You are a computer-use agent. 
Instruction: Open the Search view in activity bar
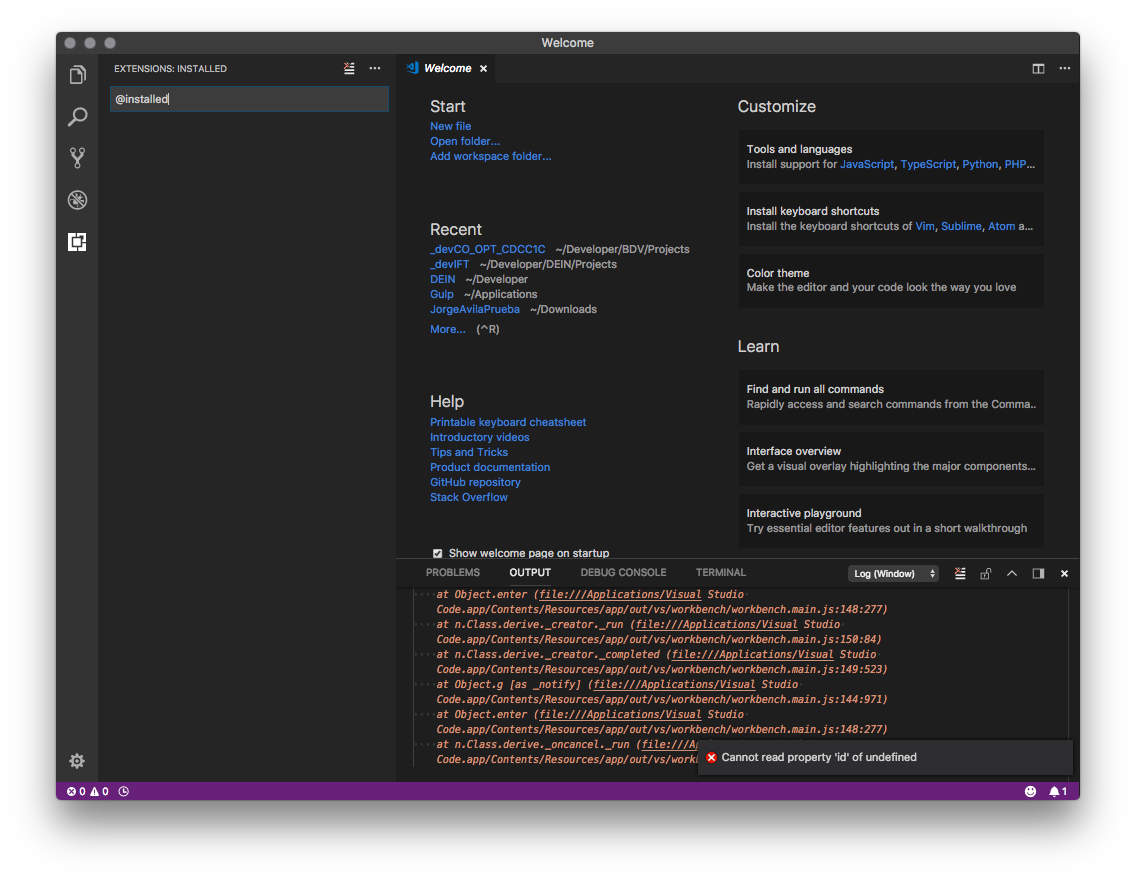[78, 117]
